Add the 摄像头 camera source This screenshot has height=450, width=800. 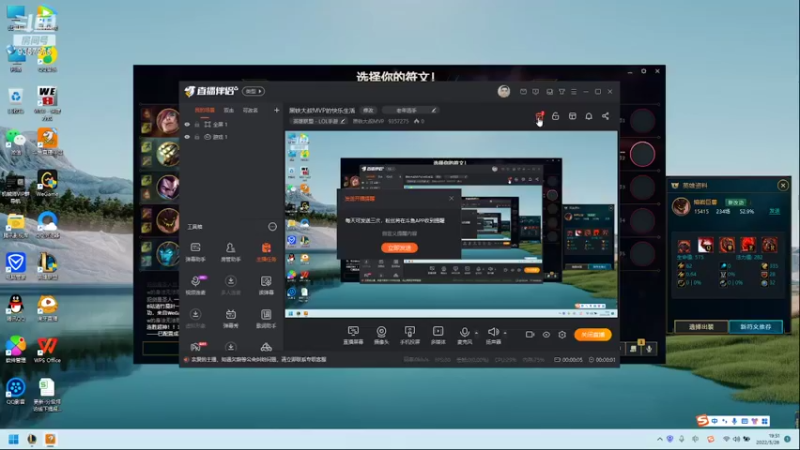[x=381, y=335]
